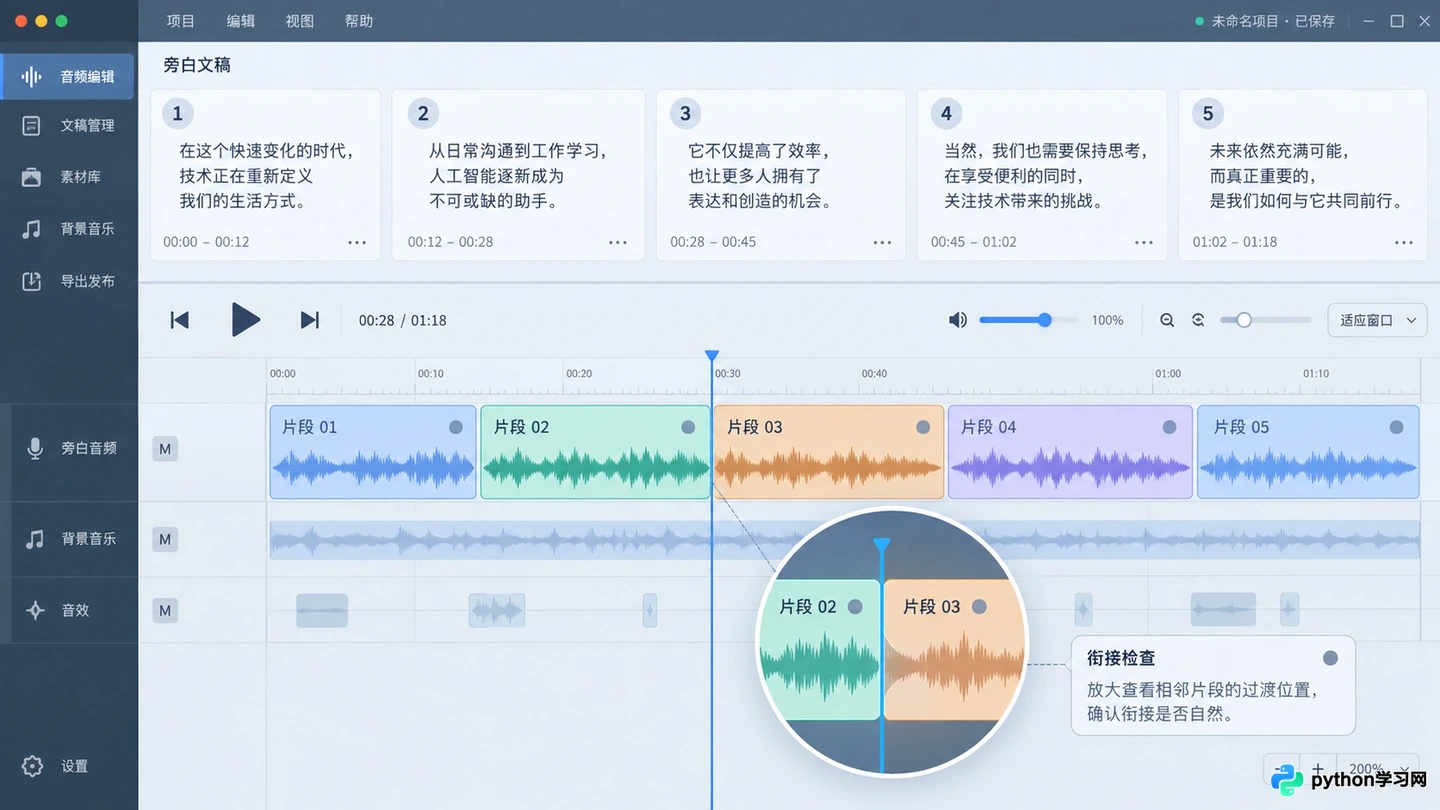Screen dimensions: 1440x810
Task: Toggle status dot on 片段 04 clip
Action: [1170, 427]
